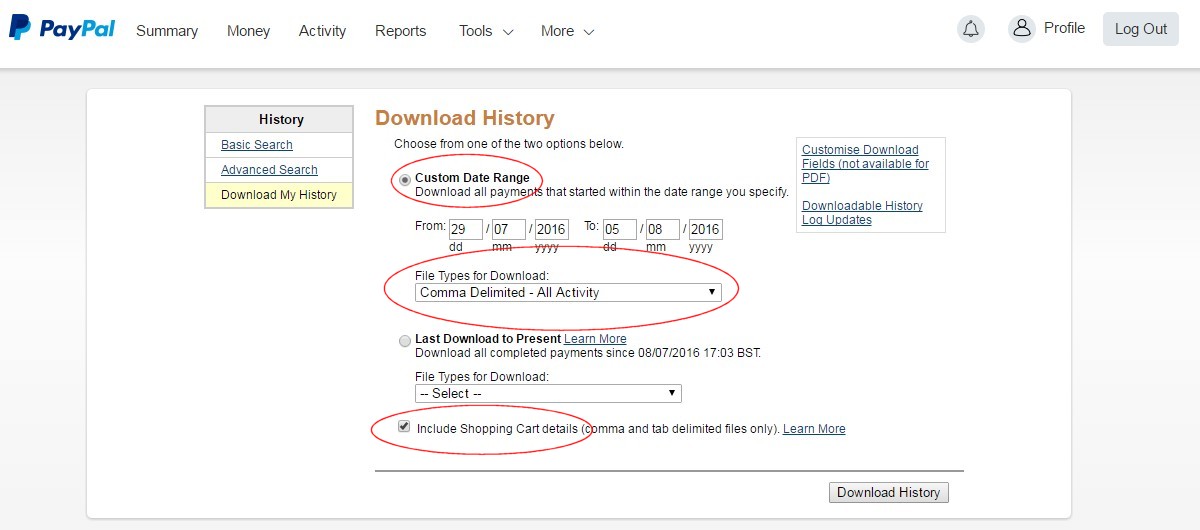Click the History sidebar header
The height and width of the screenshot is (530, 1200).
pyautogui.click(x=280, y=119)
